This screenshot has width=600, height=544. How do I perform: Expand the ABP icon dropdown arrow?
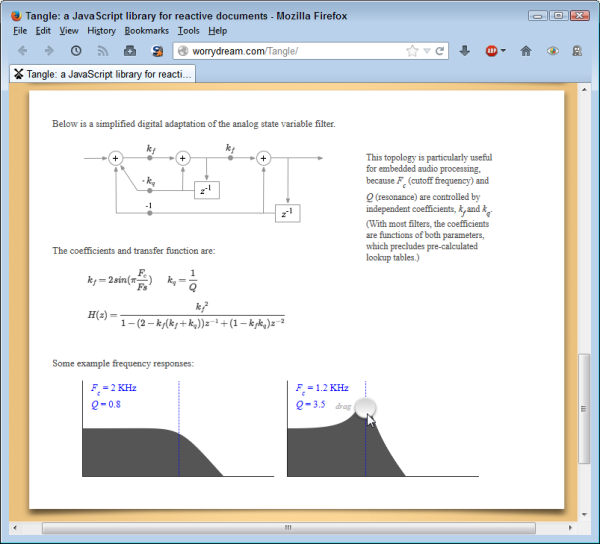(x=503, y=50)
